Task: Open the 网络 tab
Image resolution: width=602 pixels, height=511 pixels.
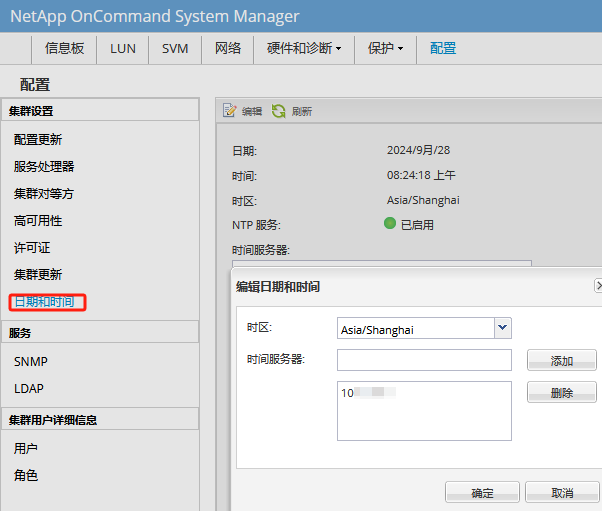Action: pos(228,48)
